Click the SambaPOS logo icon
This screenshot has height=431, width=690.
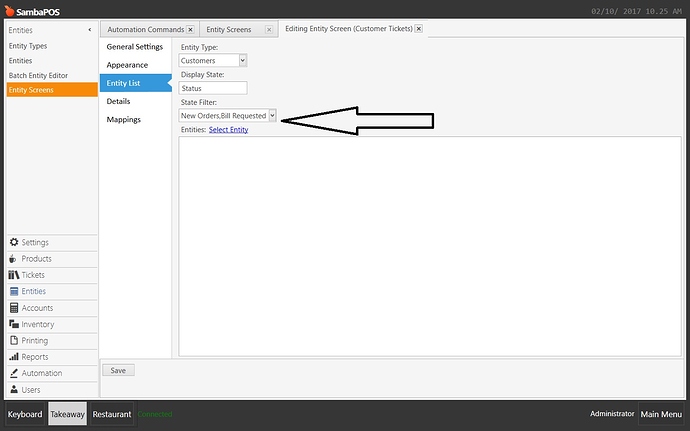(x=9, y=11)
